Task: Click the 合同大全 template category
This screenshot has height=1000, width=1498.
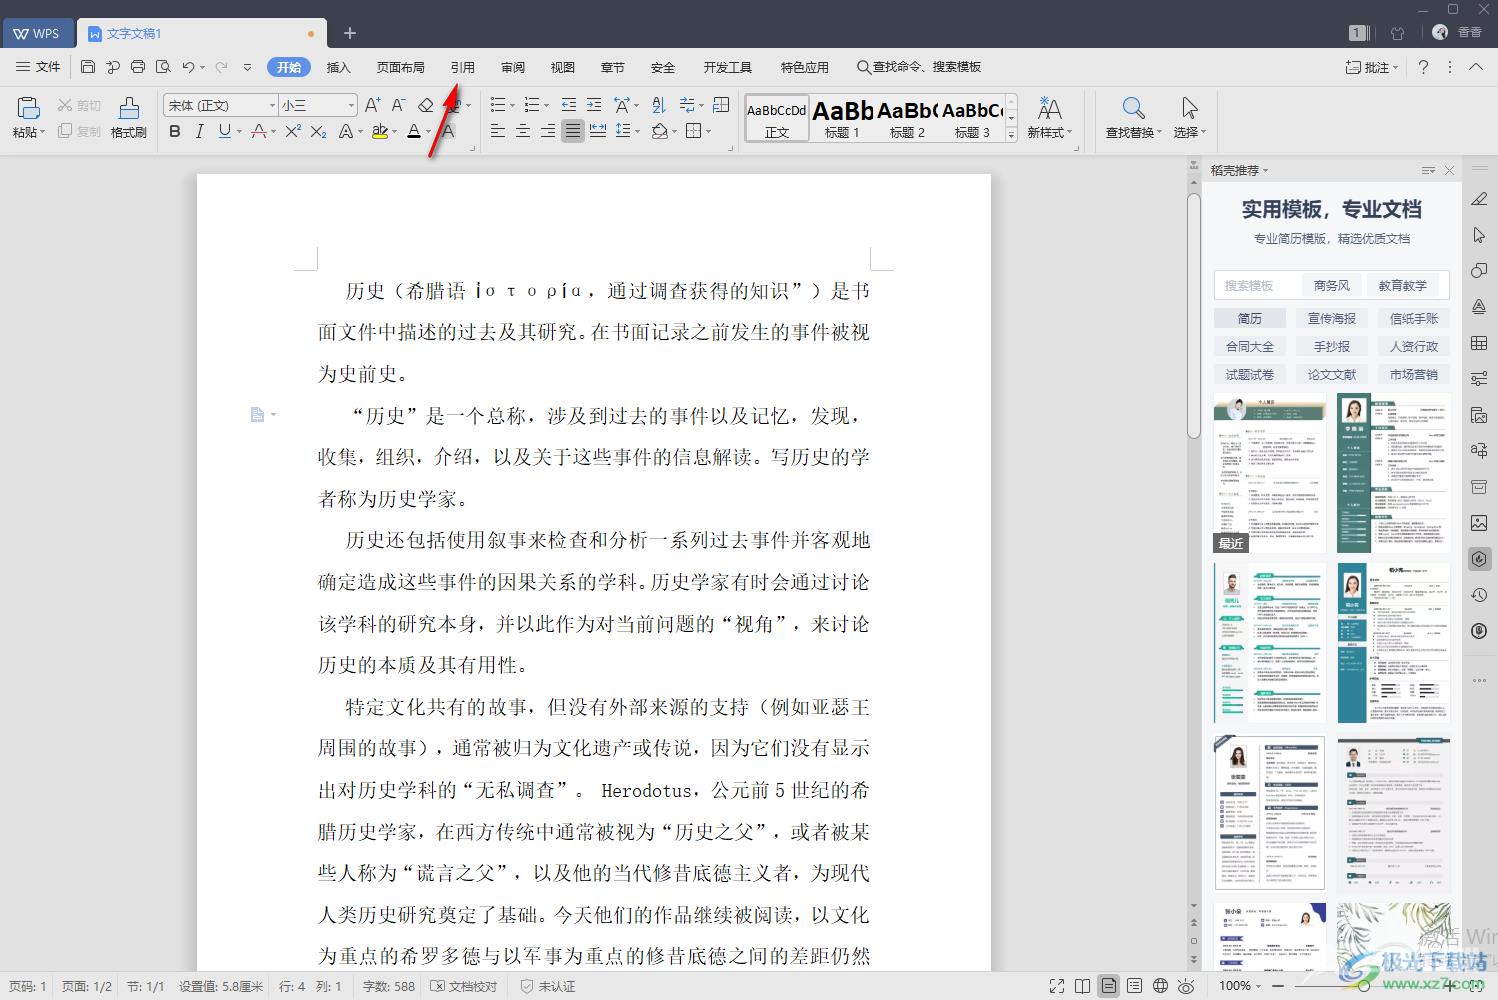Action: pos(1250,346)
